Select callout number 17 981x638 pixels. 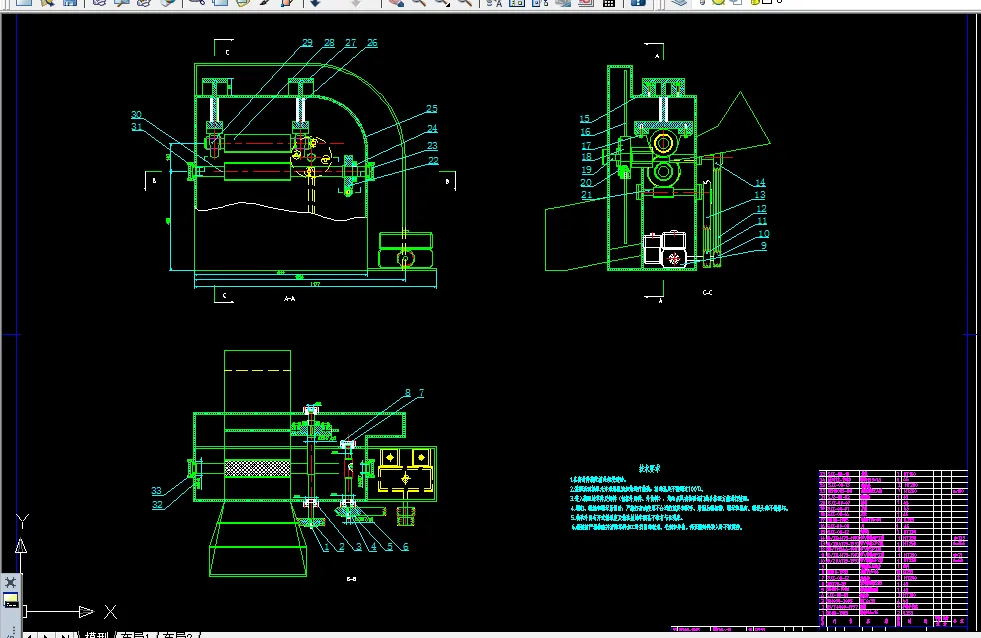586,146
